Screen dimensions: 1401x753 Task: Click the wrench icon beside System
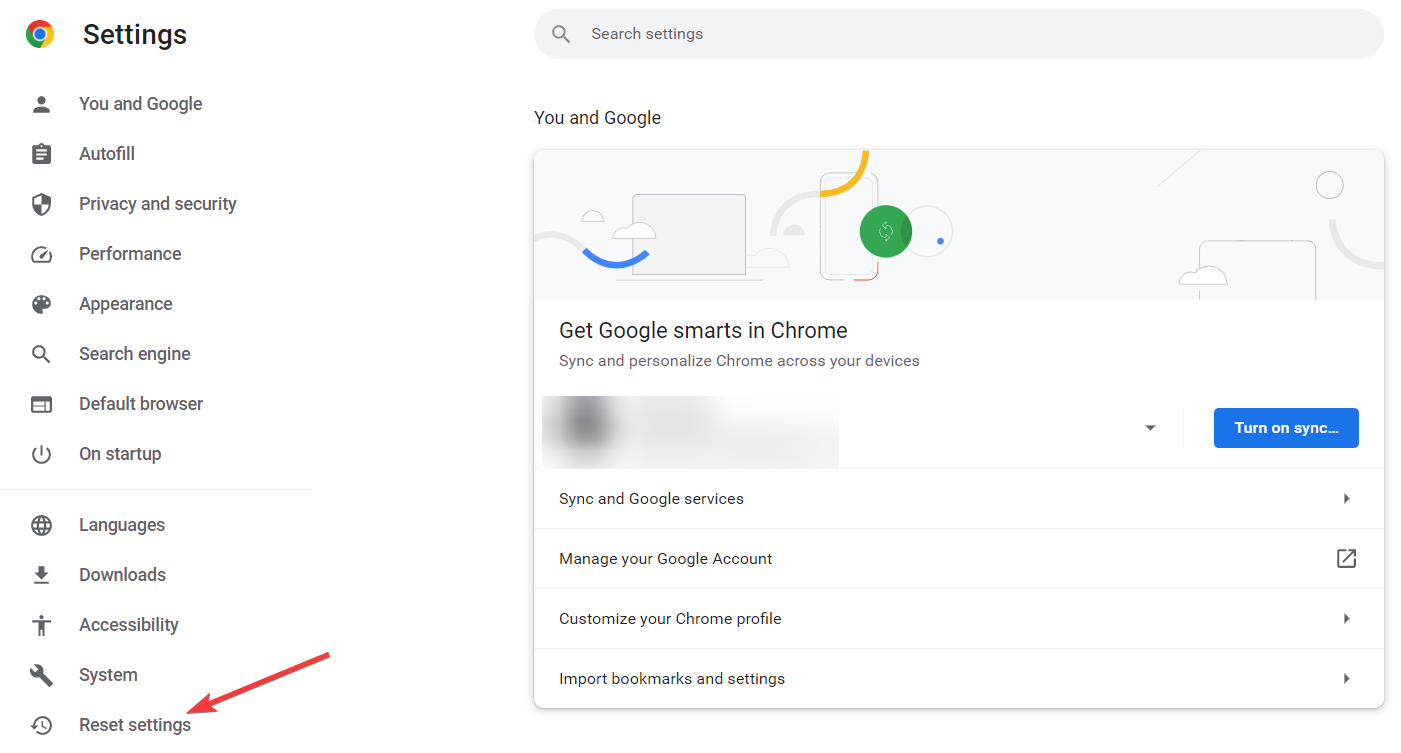click(x=41, y=675)
